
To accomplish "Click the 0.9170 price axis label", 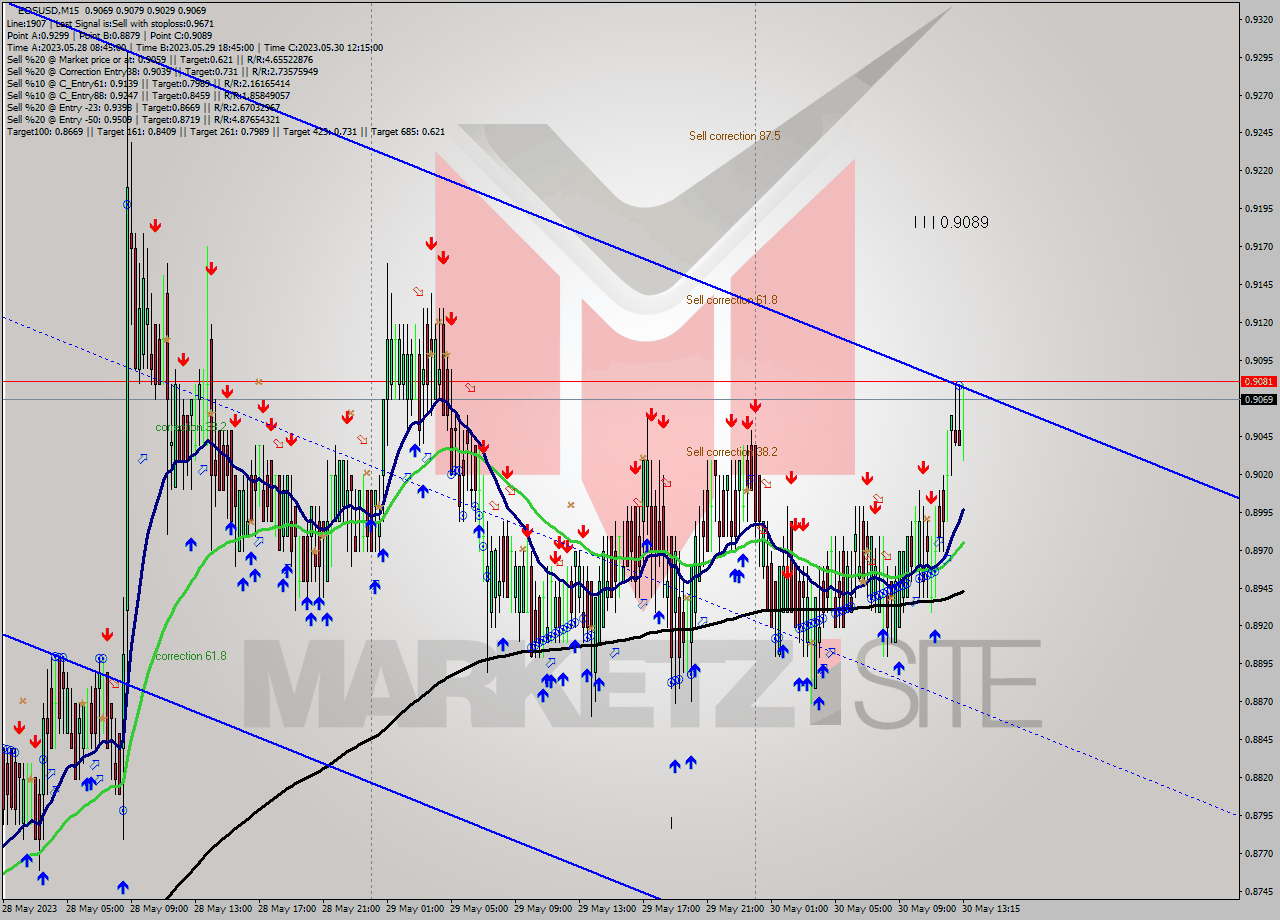I will click(1258, 247).
